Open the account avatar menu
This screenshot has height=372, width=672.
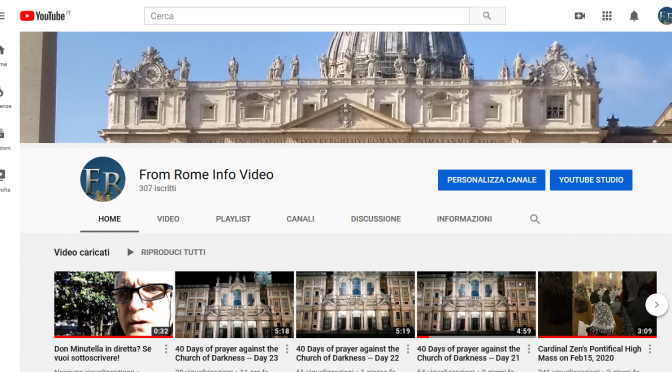[665, 16]
